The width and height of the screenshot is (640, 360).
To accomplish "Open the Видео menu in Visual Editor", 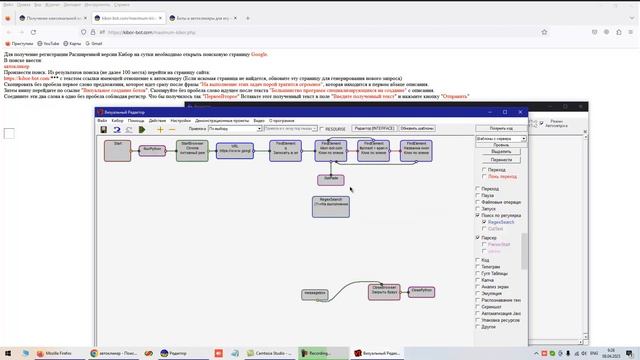I will (259, 121).
